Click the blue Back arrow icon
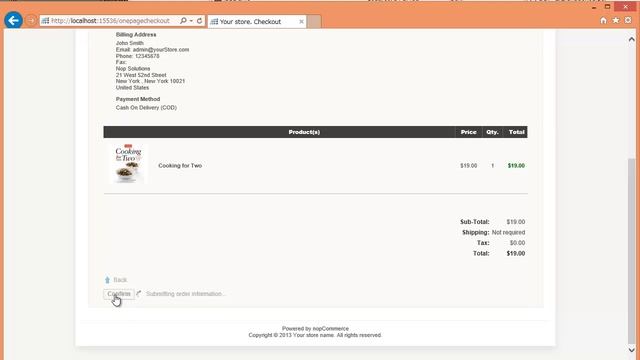This screenshot has width=640, height=360. (x=107, y=280)
